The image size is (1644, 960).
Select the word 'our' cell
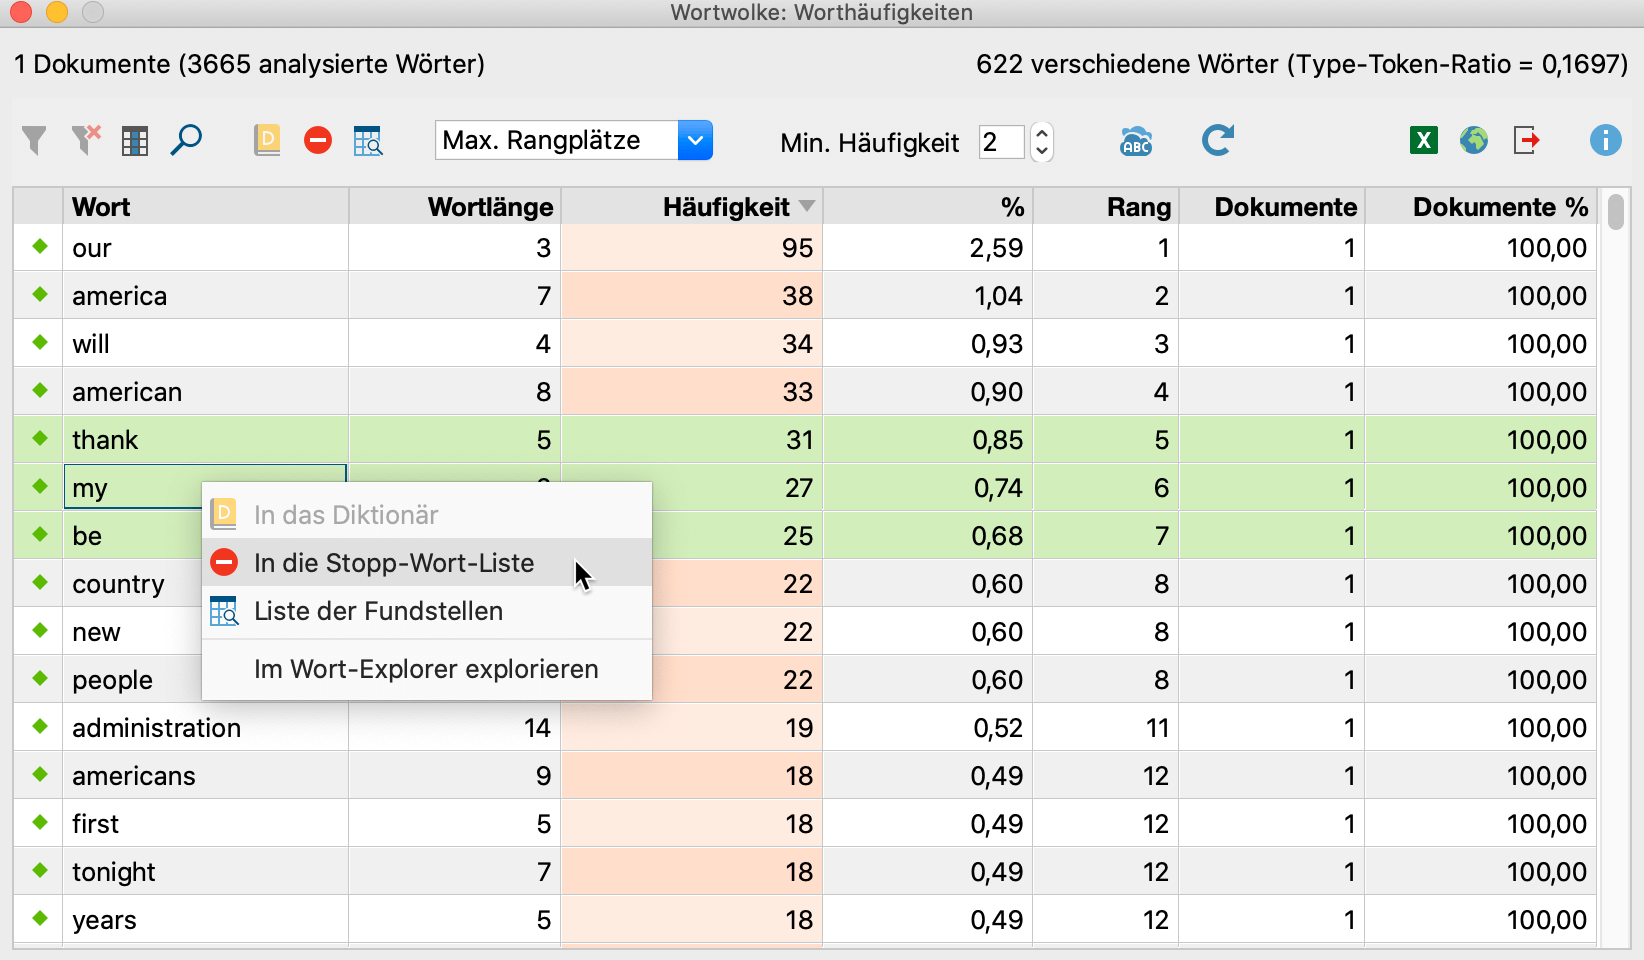tap(206, 248)
